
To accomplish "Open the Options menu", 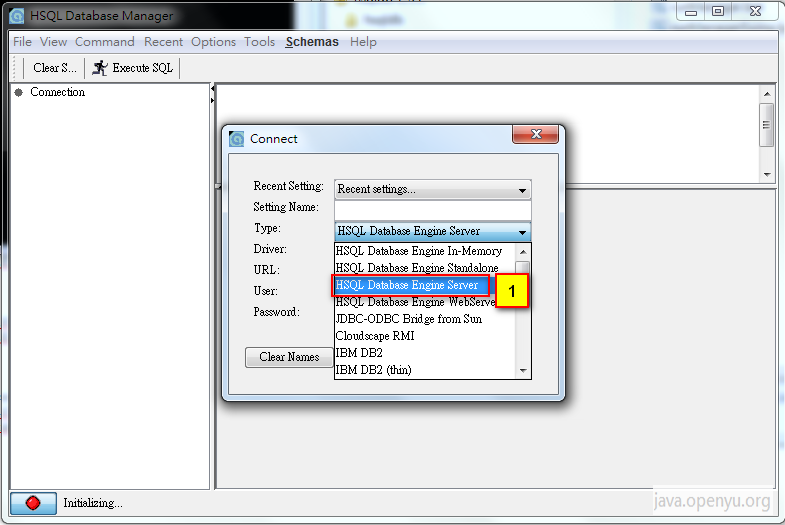I will [x=213, y=42].
